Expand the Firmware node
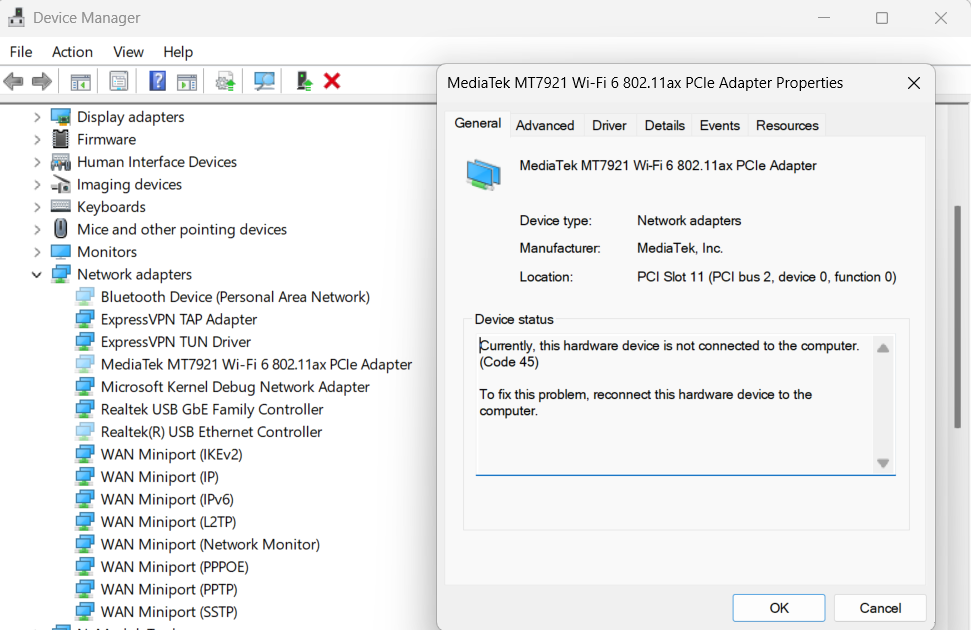This screenshot has height=630, width=971. click(37, 139)
